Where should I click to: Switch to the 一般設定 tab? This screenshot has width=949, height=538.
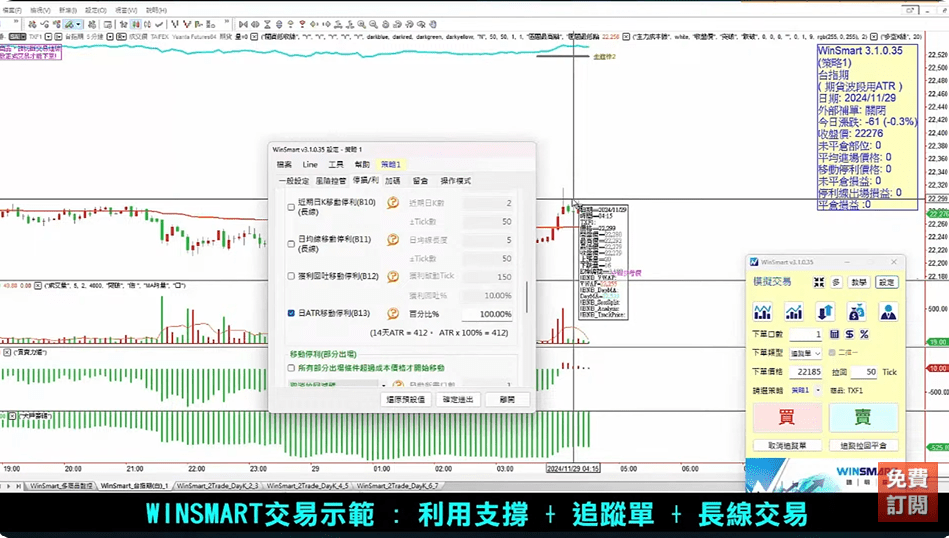294,181
